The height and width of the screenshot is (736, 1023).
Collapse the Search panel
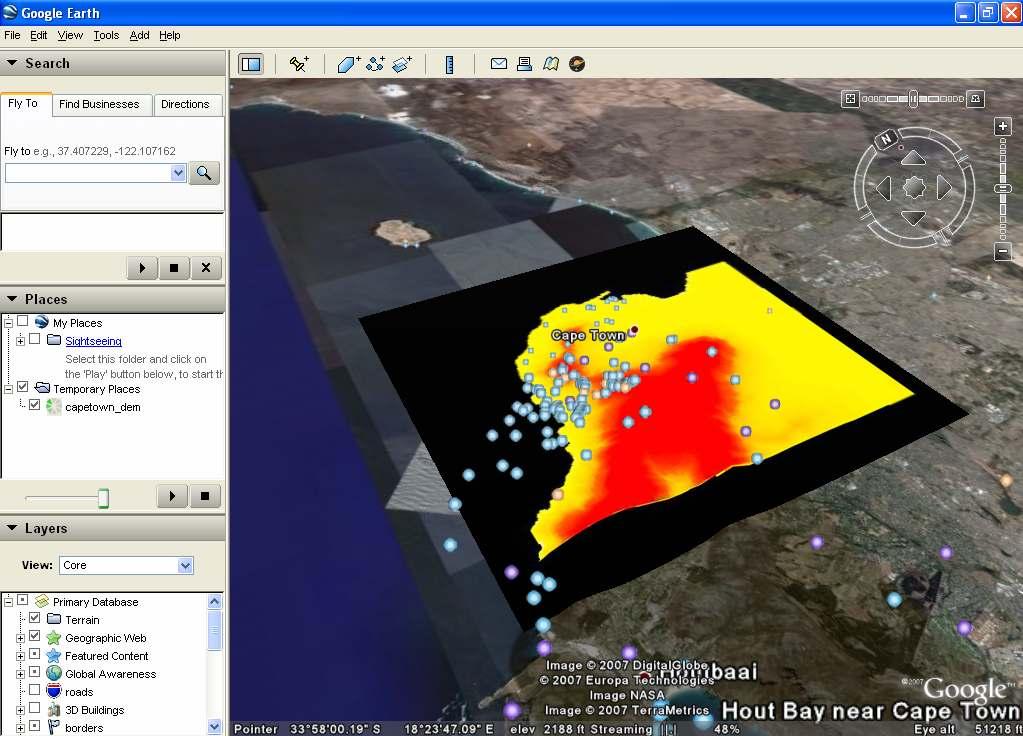pyautogui.click(x=12, y=63)
